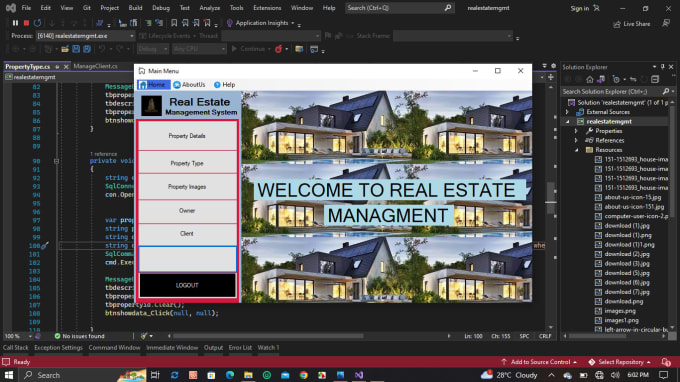680x382 pixels.
Task: Switch views icon in Solution Explorer
Action: 601,79
